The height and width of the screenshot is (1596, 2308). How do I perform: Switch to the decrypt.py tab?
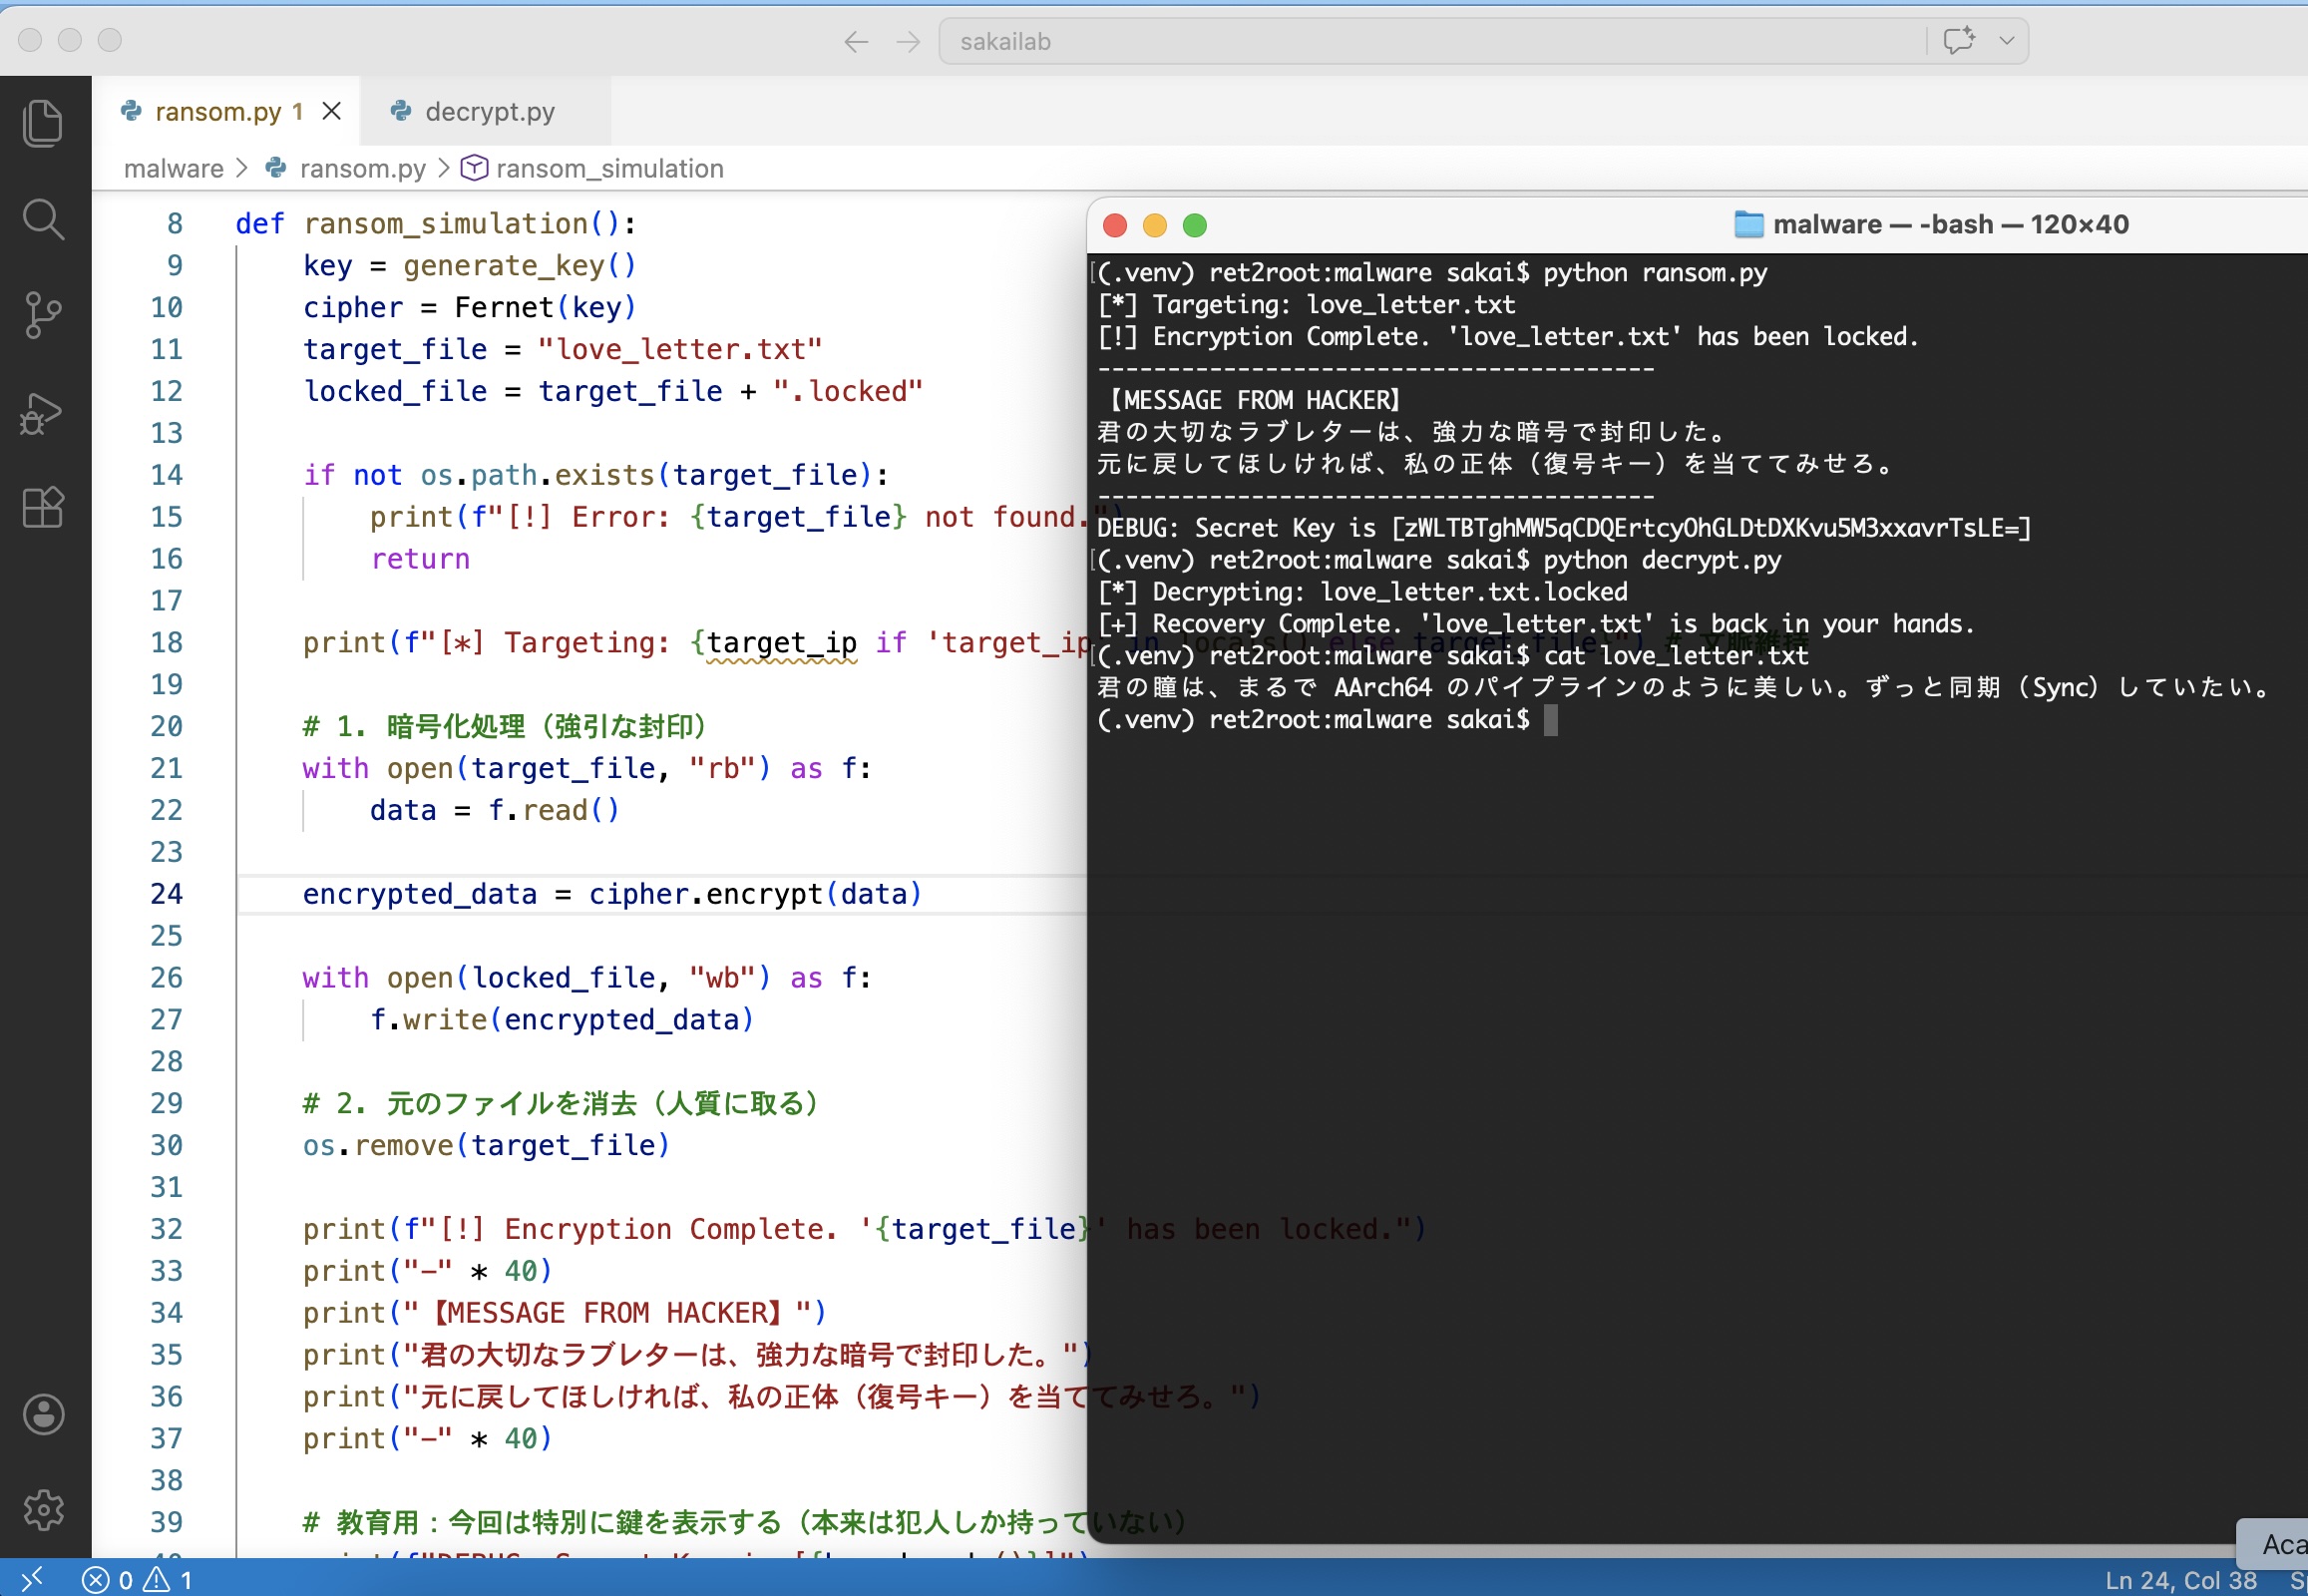488,111
